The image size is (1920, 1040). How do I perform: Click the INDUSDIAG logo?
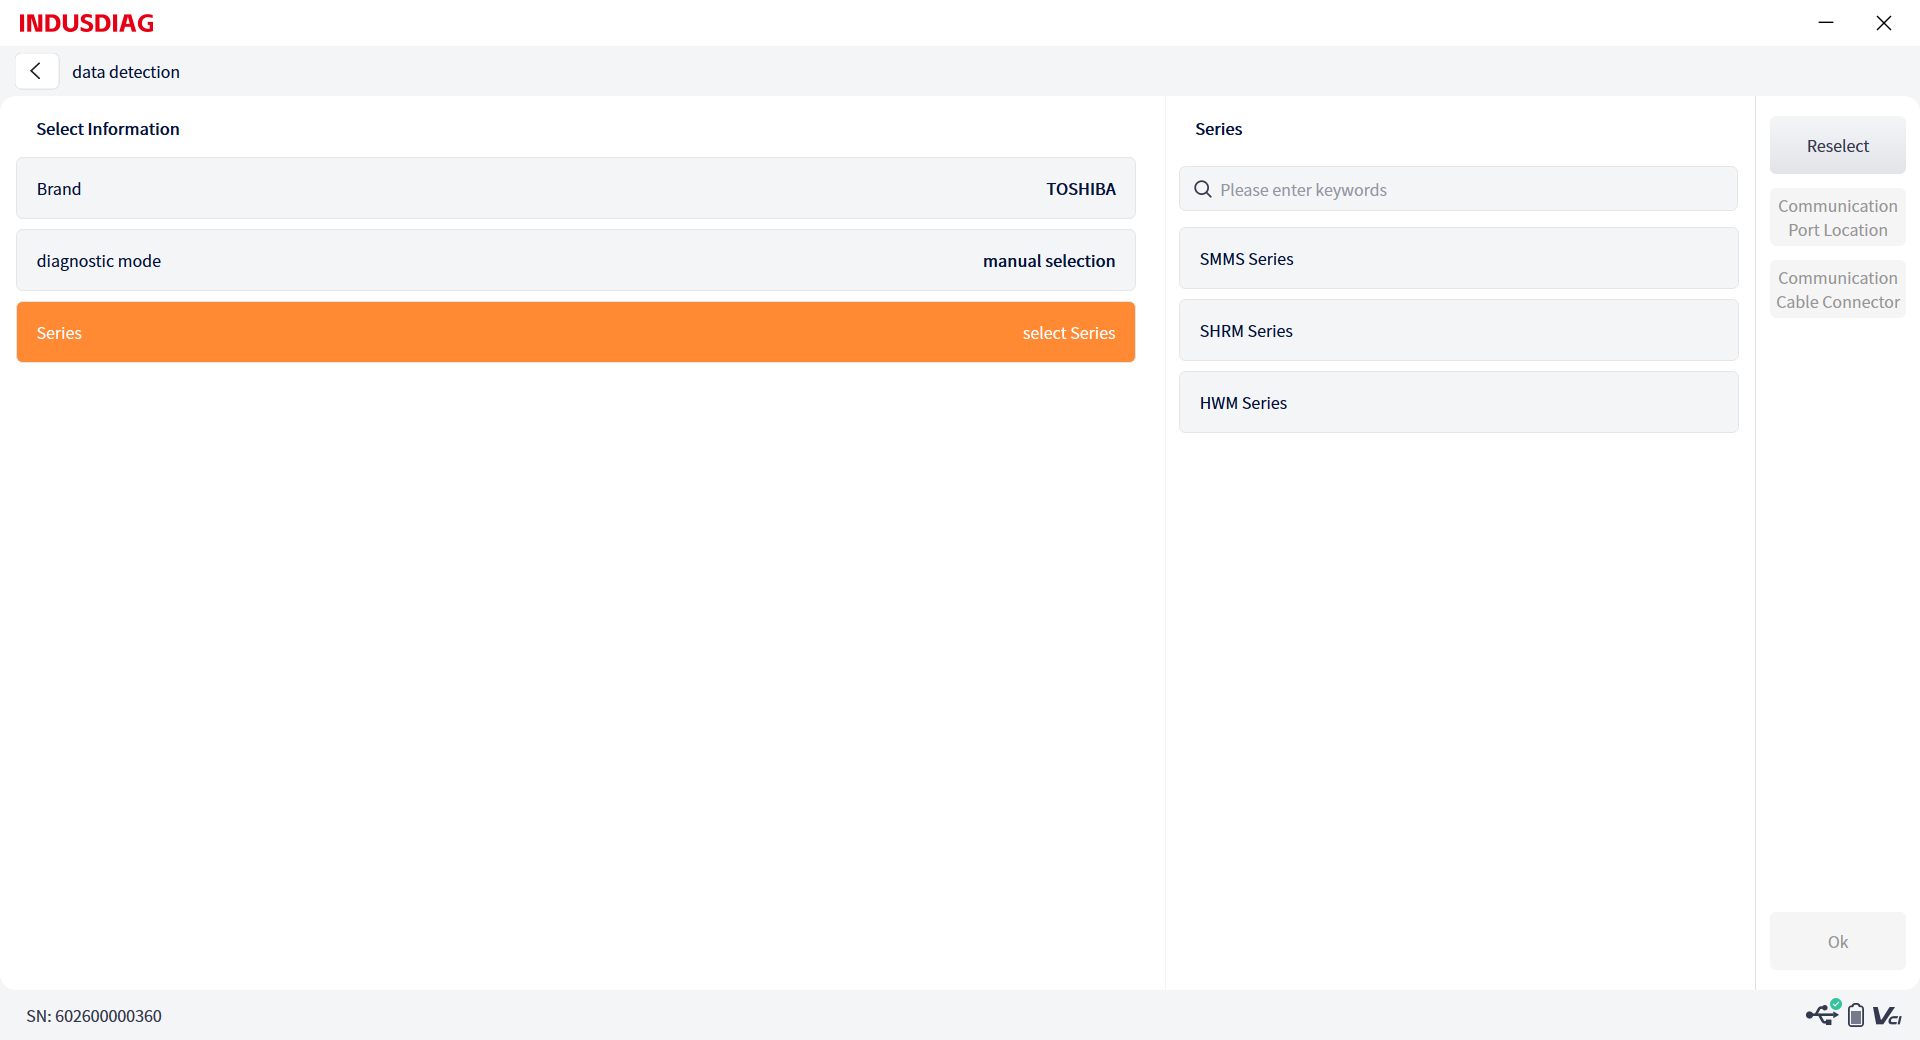pos(86,23)
